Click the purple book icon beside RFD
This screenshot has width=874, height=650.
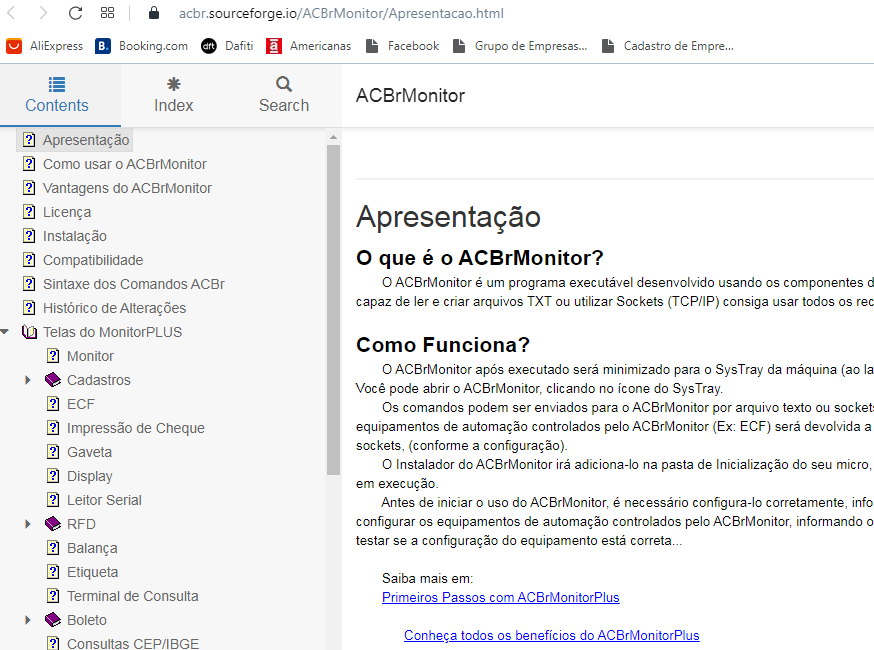tap(53, 524)
